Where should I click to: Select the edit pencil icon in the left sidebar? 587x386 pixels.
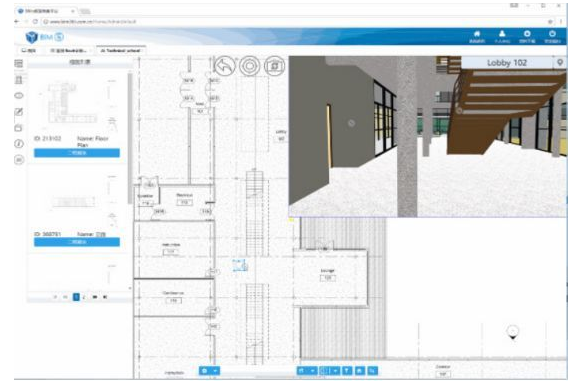[x=19, y=112]
